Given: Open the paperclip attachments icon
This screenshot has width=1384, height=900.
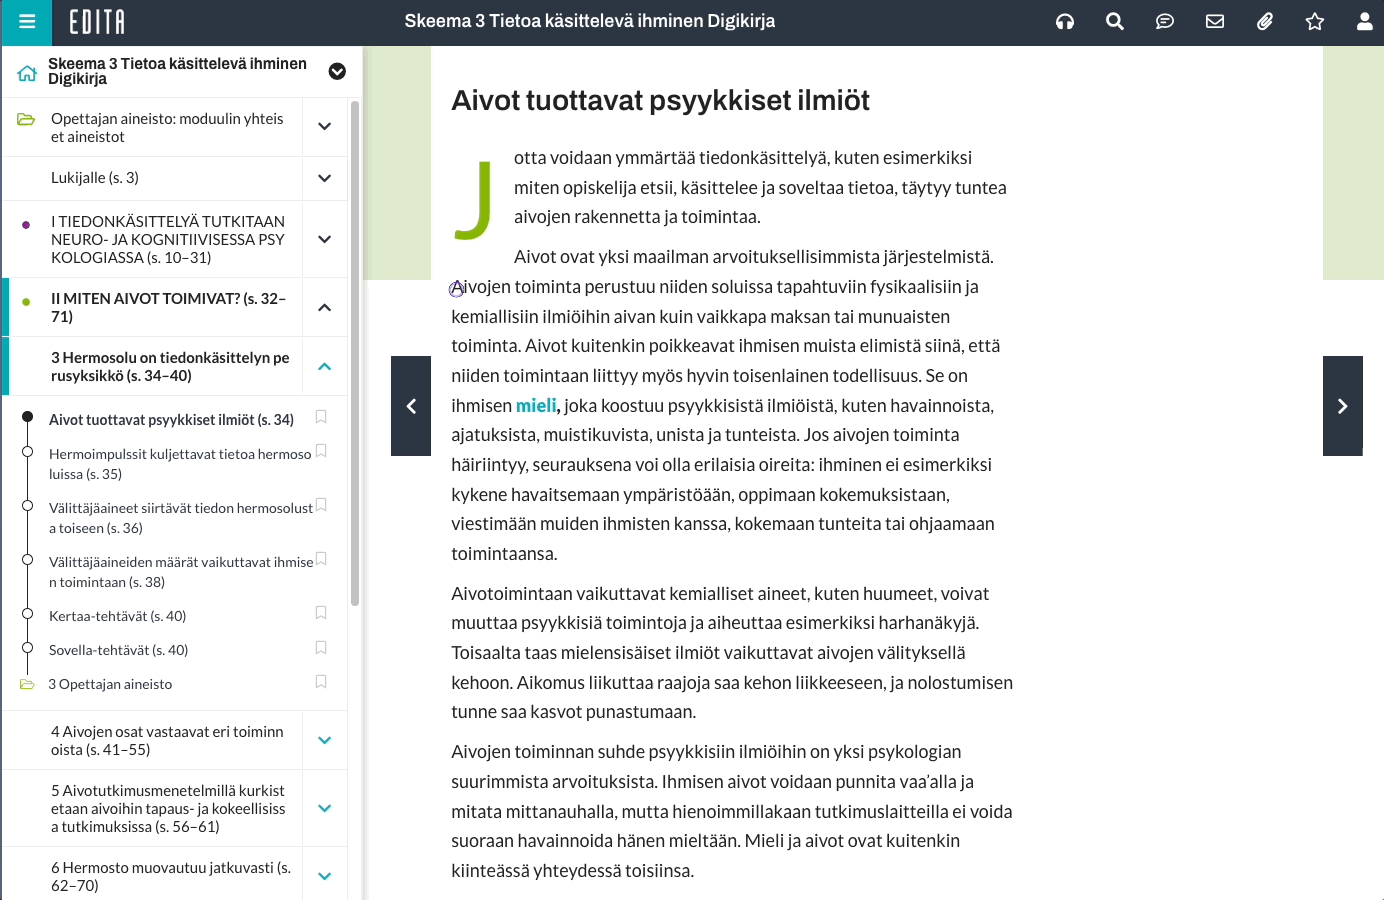Looking at the screenshot, I should click(x=1265, y=22).
